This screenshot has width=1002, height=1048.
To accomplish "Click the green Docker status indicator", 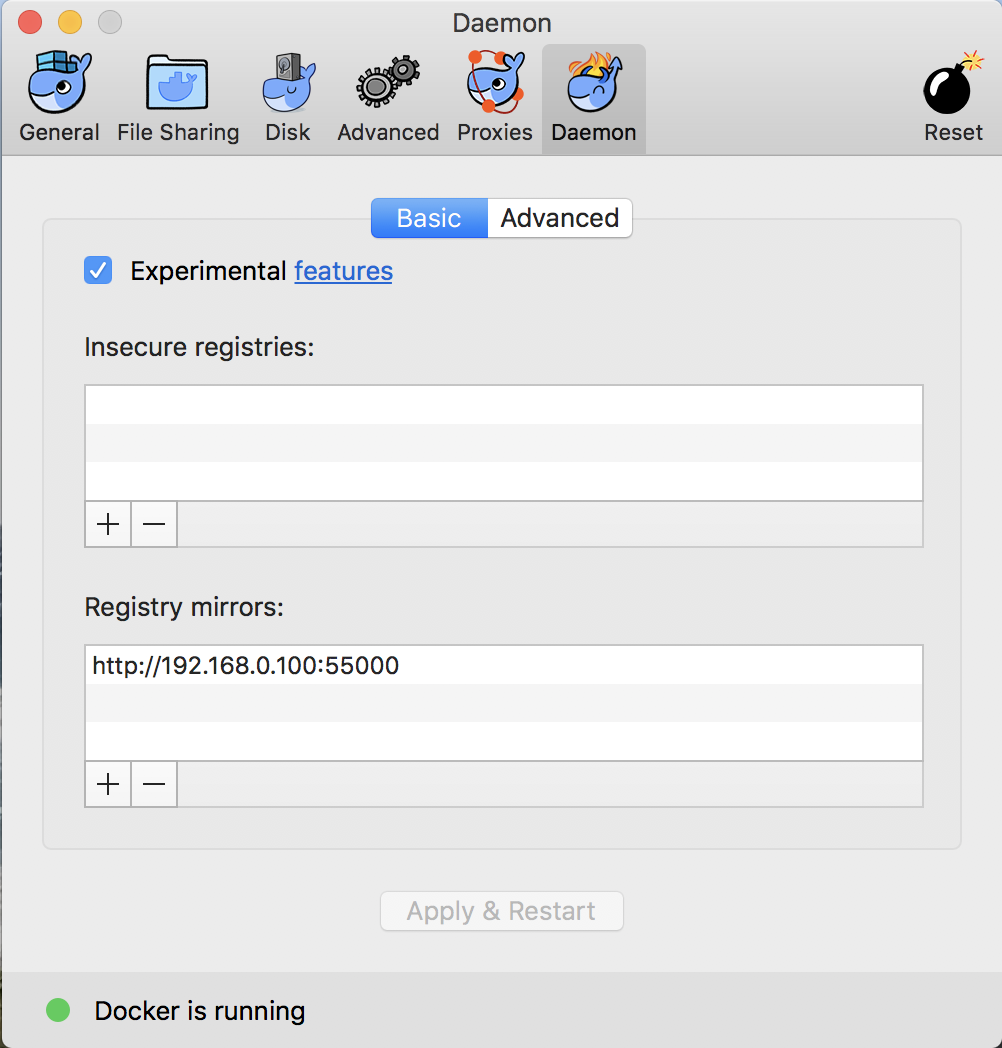I will [58, 1010].
